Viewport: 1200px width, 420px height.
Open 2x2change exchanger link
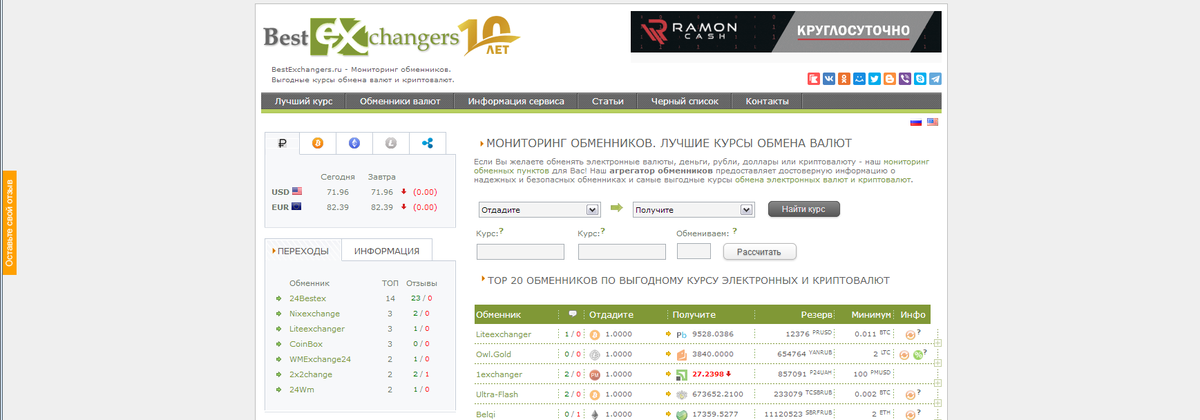coord(312,374)
